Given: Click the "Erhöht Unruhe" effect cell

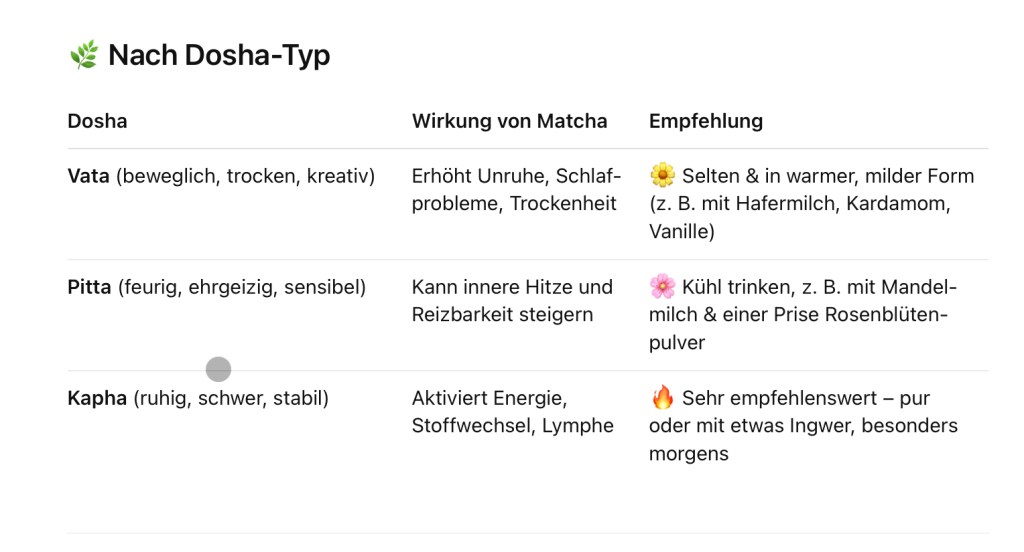Looking at the screenshot, I should click(x=516, y=190).
